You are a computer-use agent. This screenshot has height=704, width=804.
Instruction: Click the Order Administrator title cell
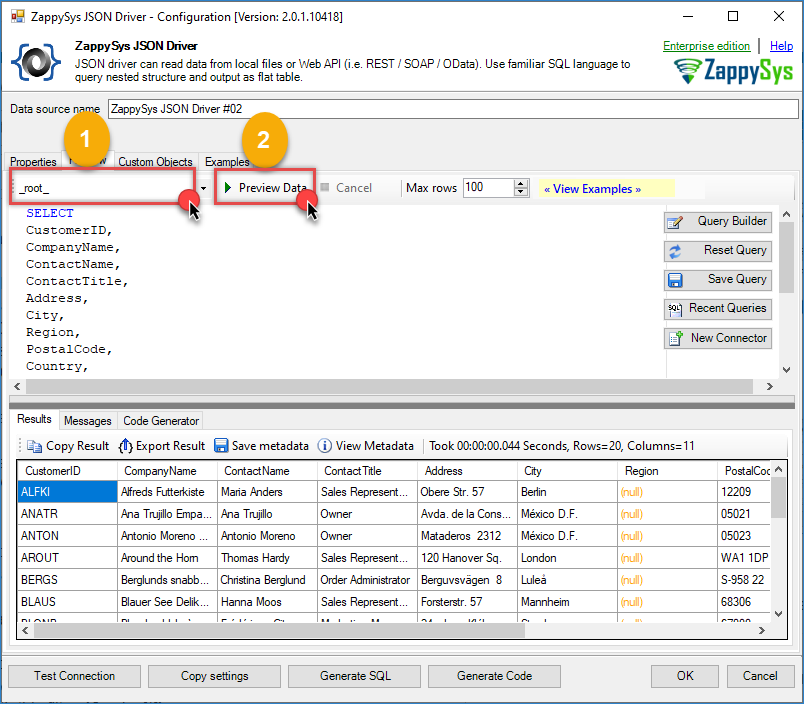[x=367, y=580]
